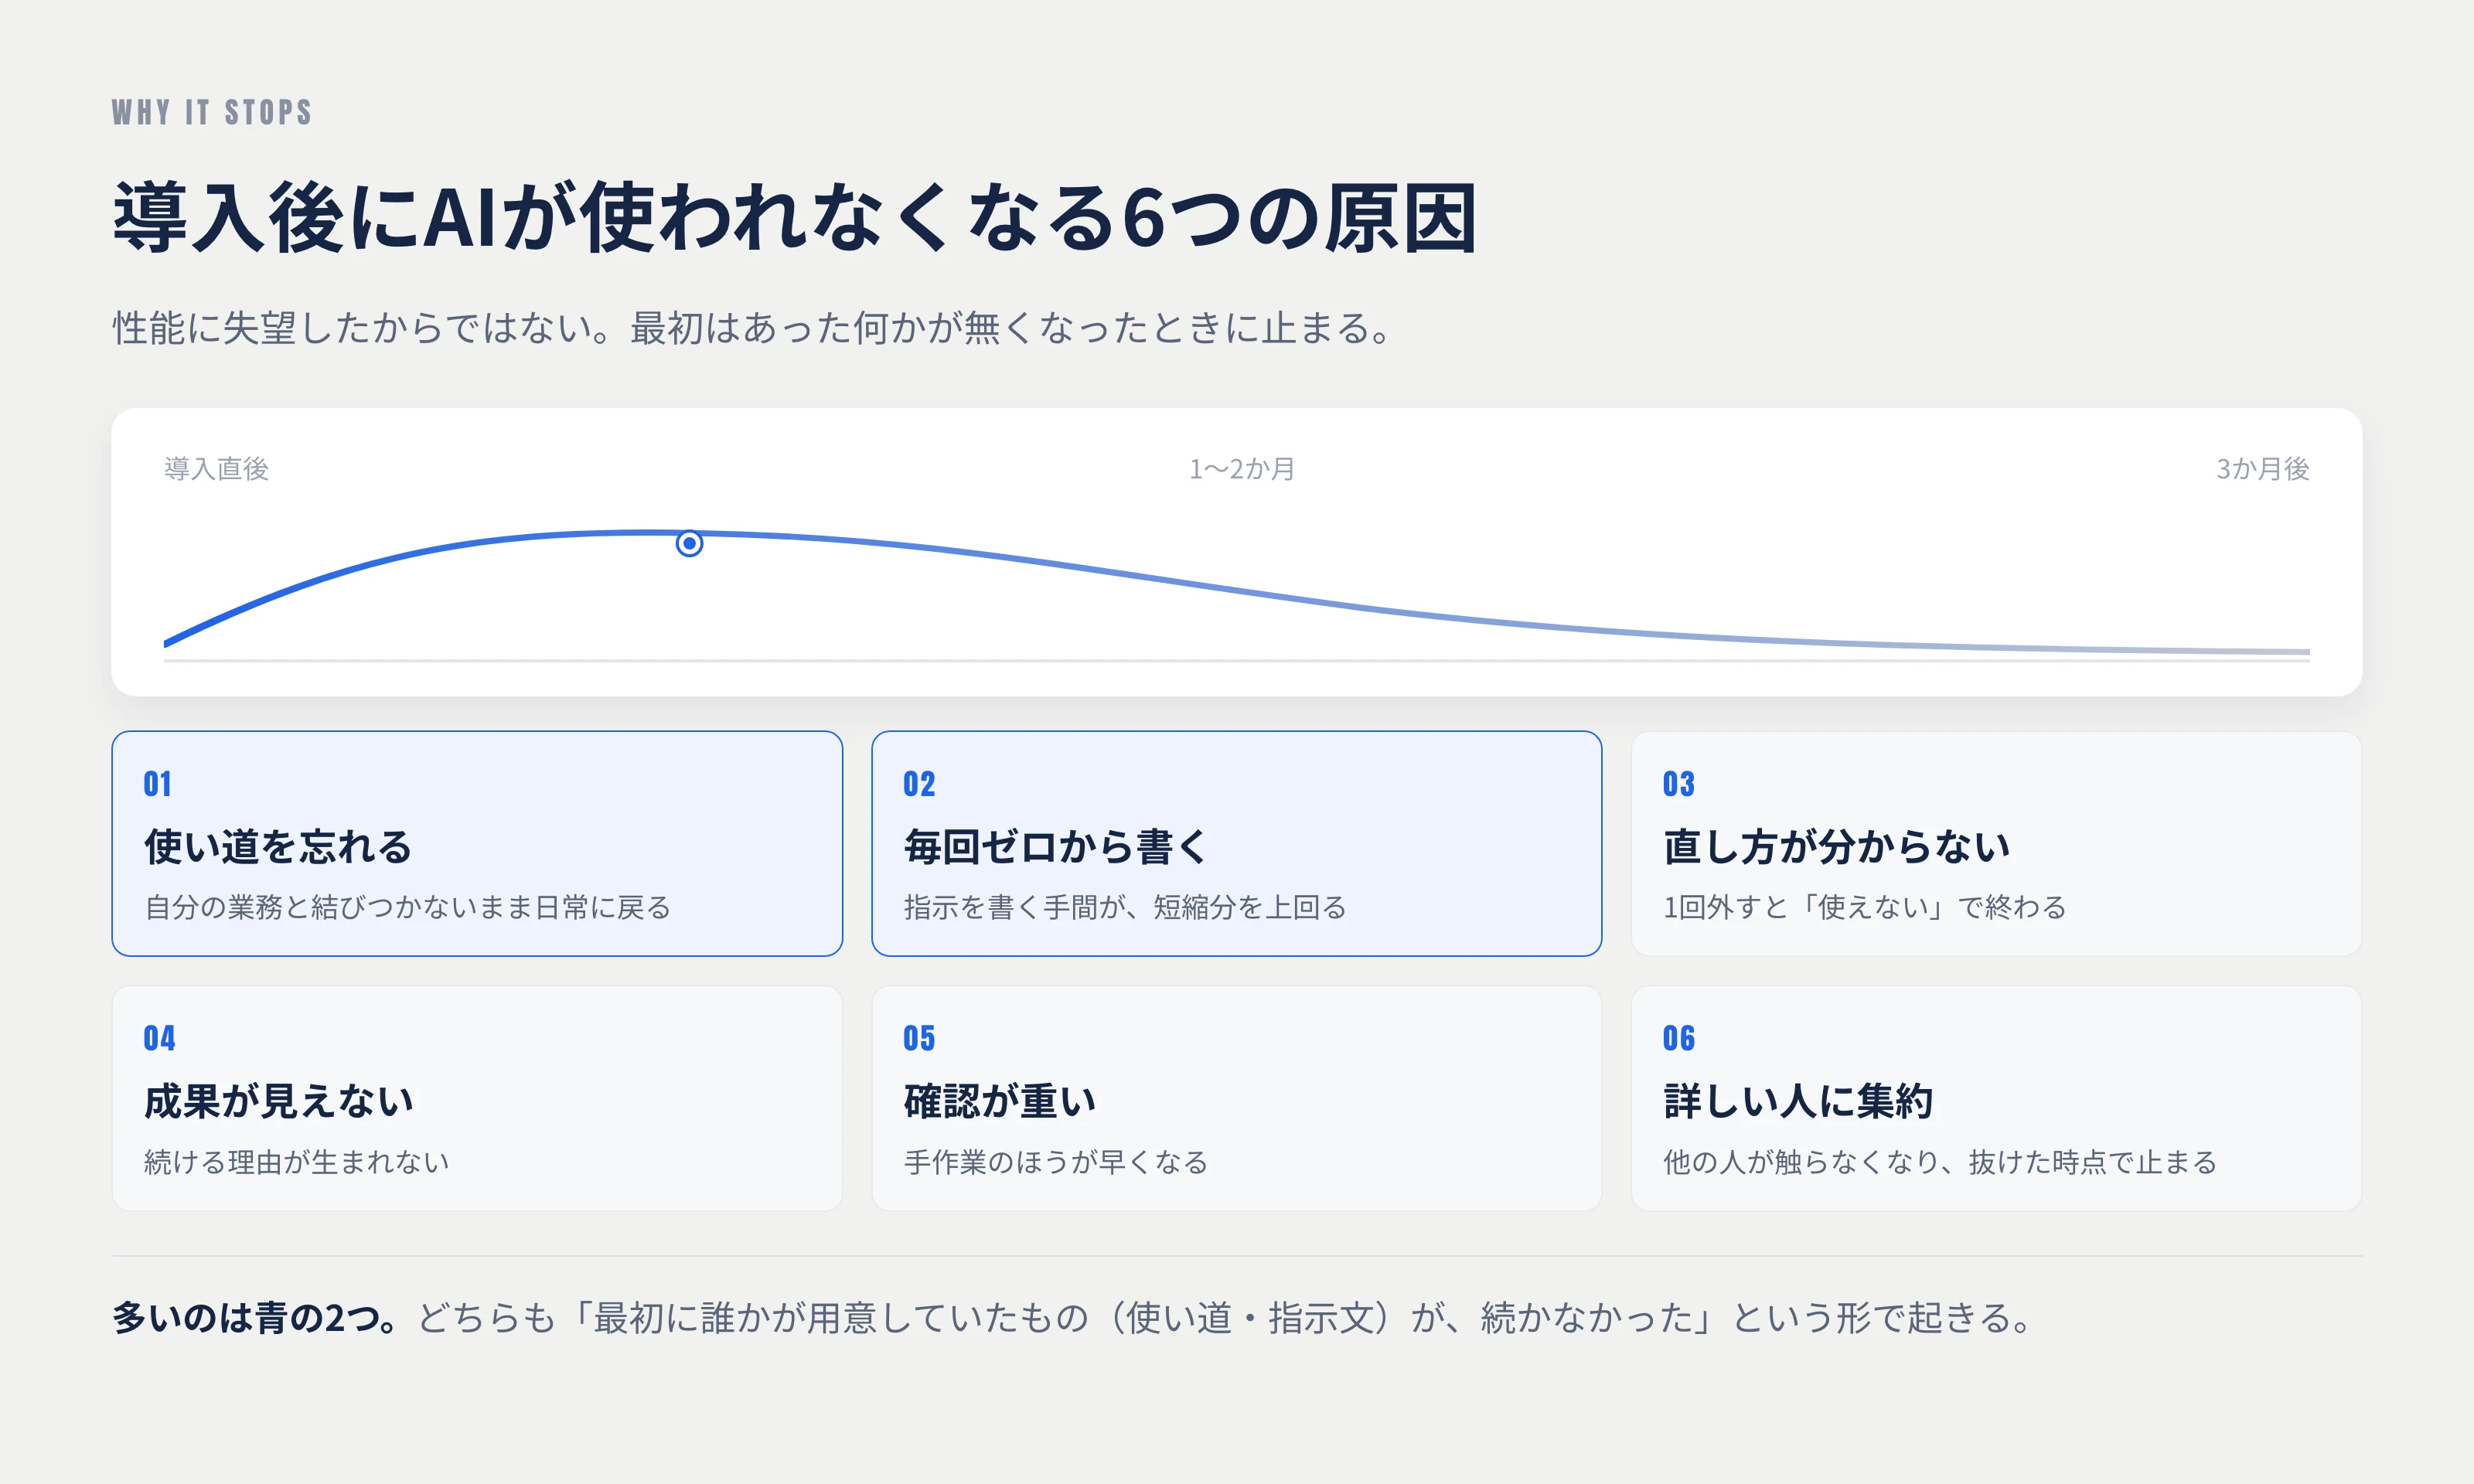Click the subtitle starting 性能に失望したからではない
Screen dimensions: 2474x1484
(752, 327)
